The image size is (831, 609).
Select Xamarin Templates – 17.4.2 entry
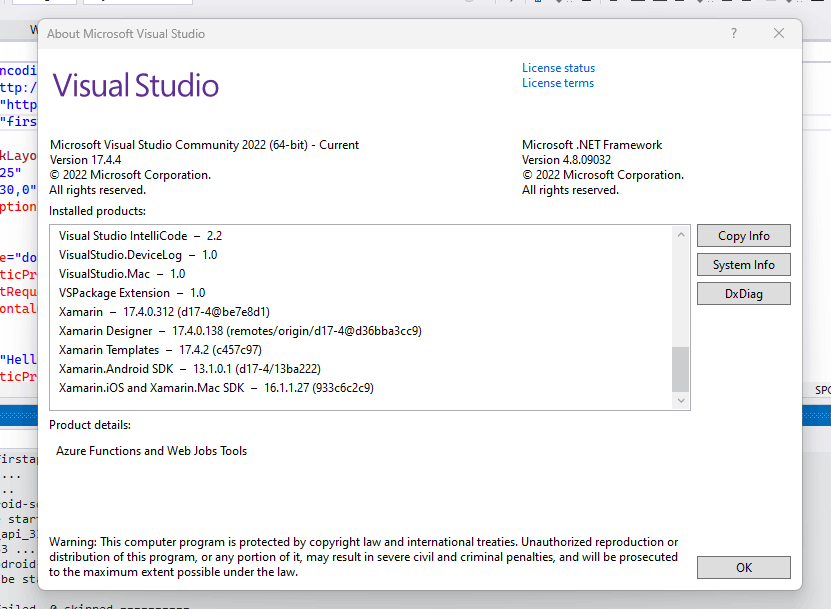[160, 350]
